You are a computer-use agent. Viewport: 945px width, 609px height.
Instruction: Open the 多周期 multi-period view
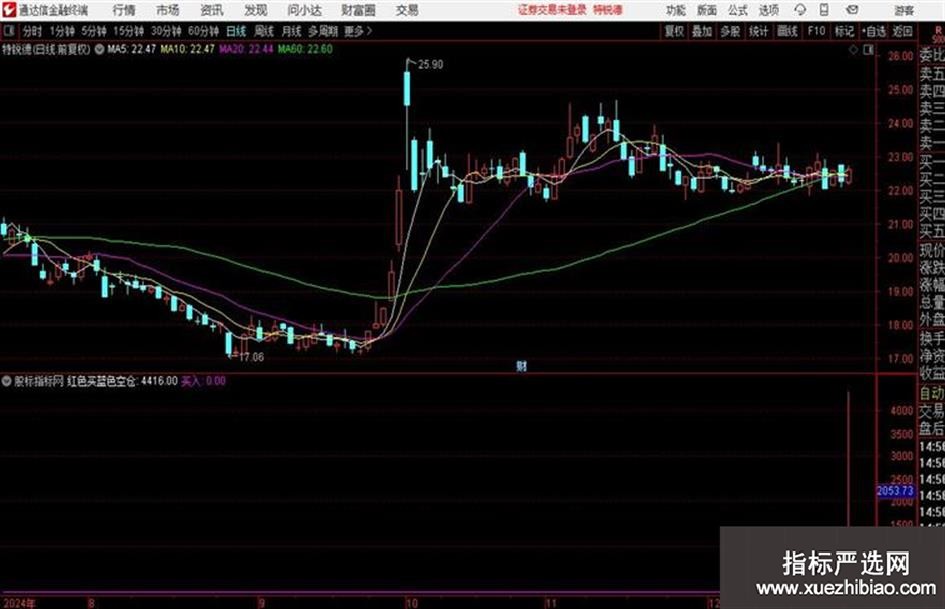tap(323, 31)
